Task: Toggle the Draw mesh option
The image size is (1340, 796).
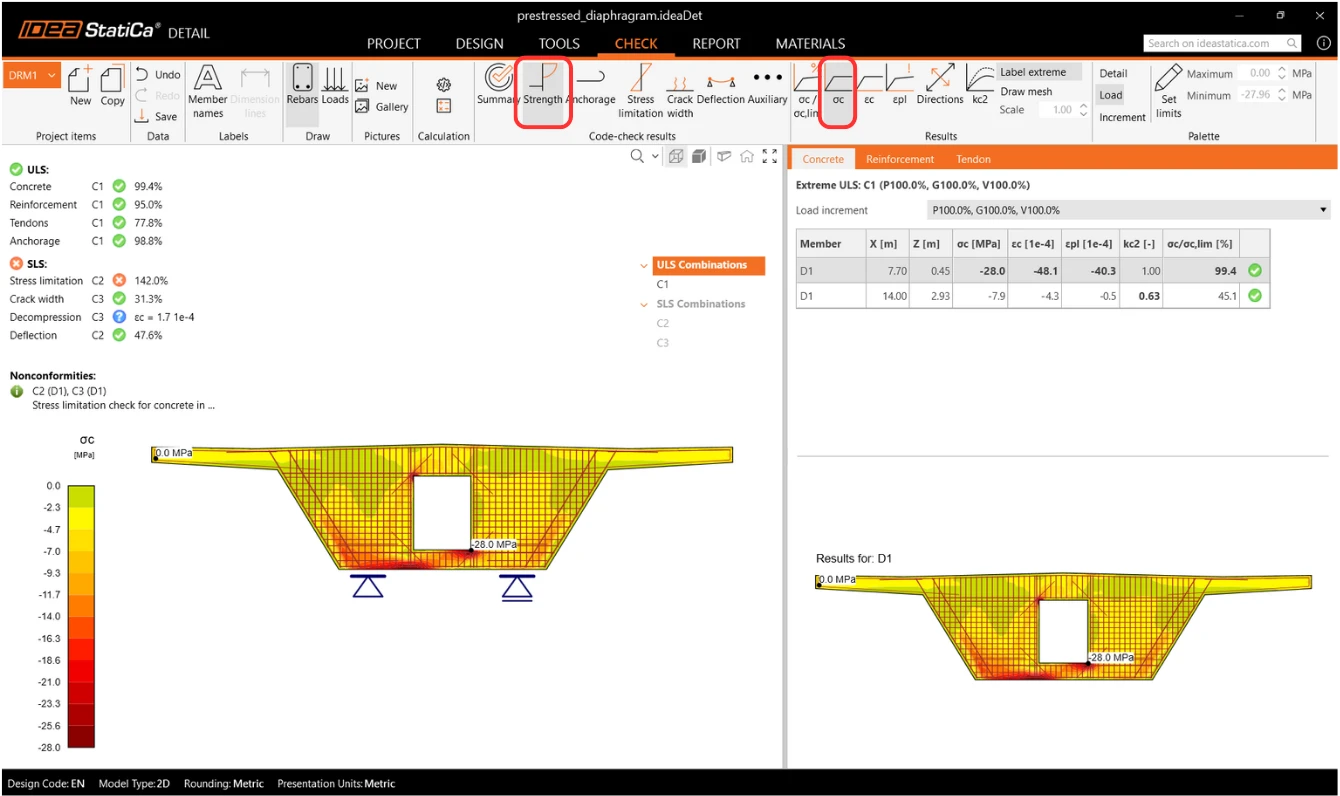Action: 1026,91
